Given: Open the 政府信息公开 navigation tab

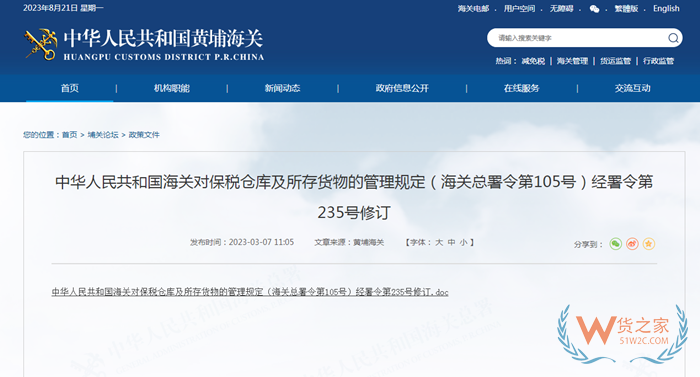Looking at the screenshot, I should (402, 88).
